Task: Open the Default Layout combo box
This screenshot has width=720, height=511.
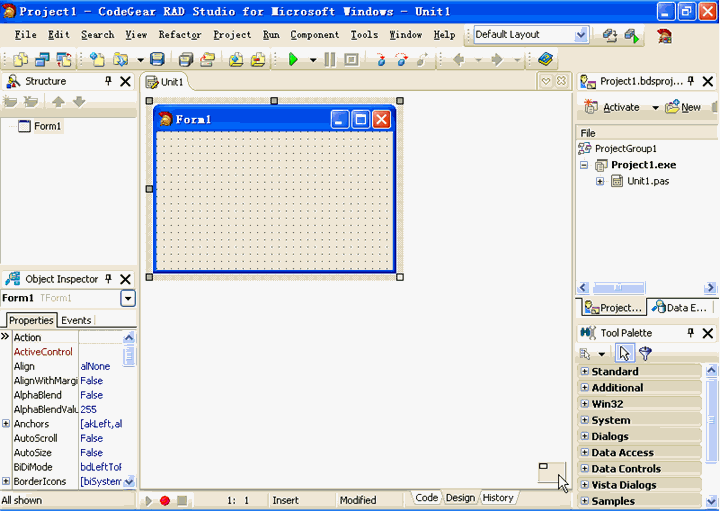Action: click(x=531, y=35)
